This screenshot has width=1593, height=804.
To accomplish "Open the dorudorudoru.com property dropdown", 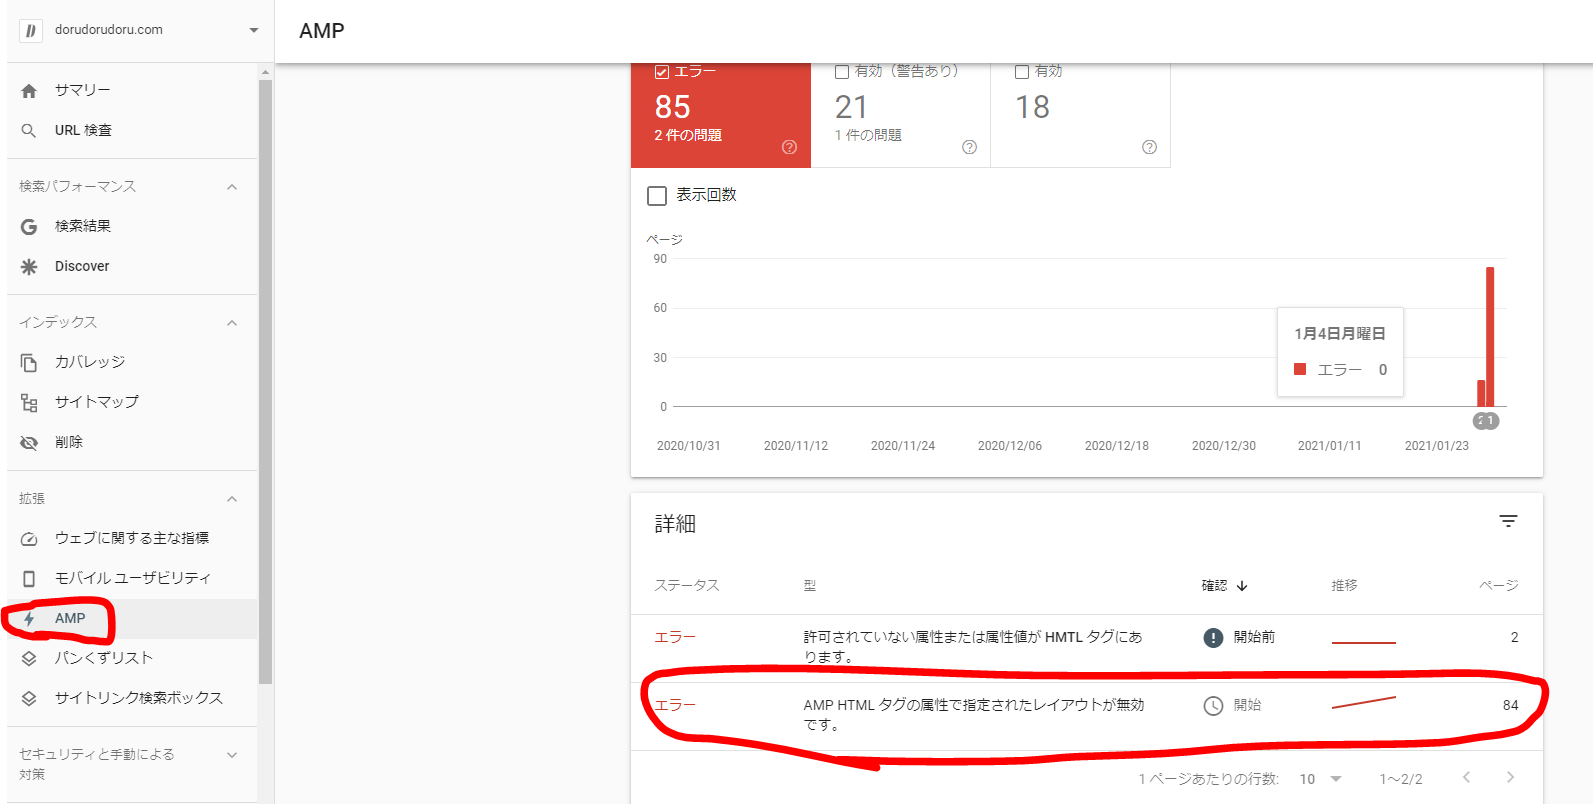I will coord(253,30).
